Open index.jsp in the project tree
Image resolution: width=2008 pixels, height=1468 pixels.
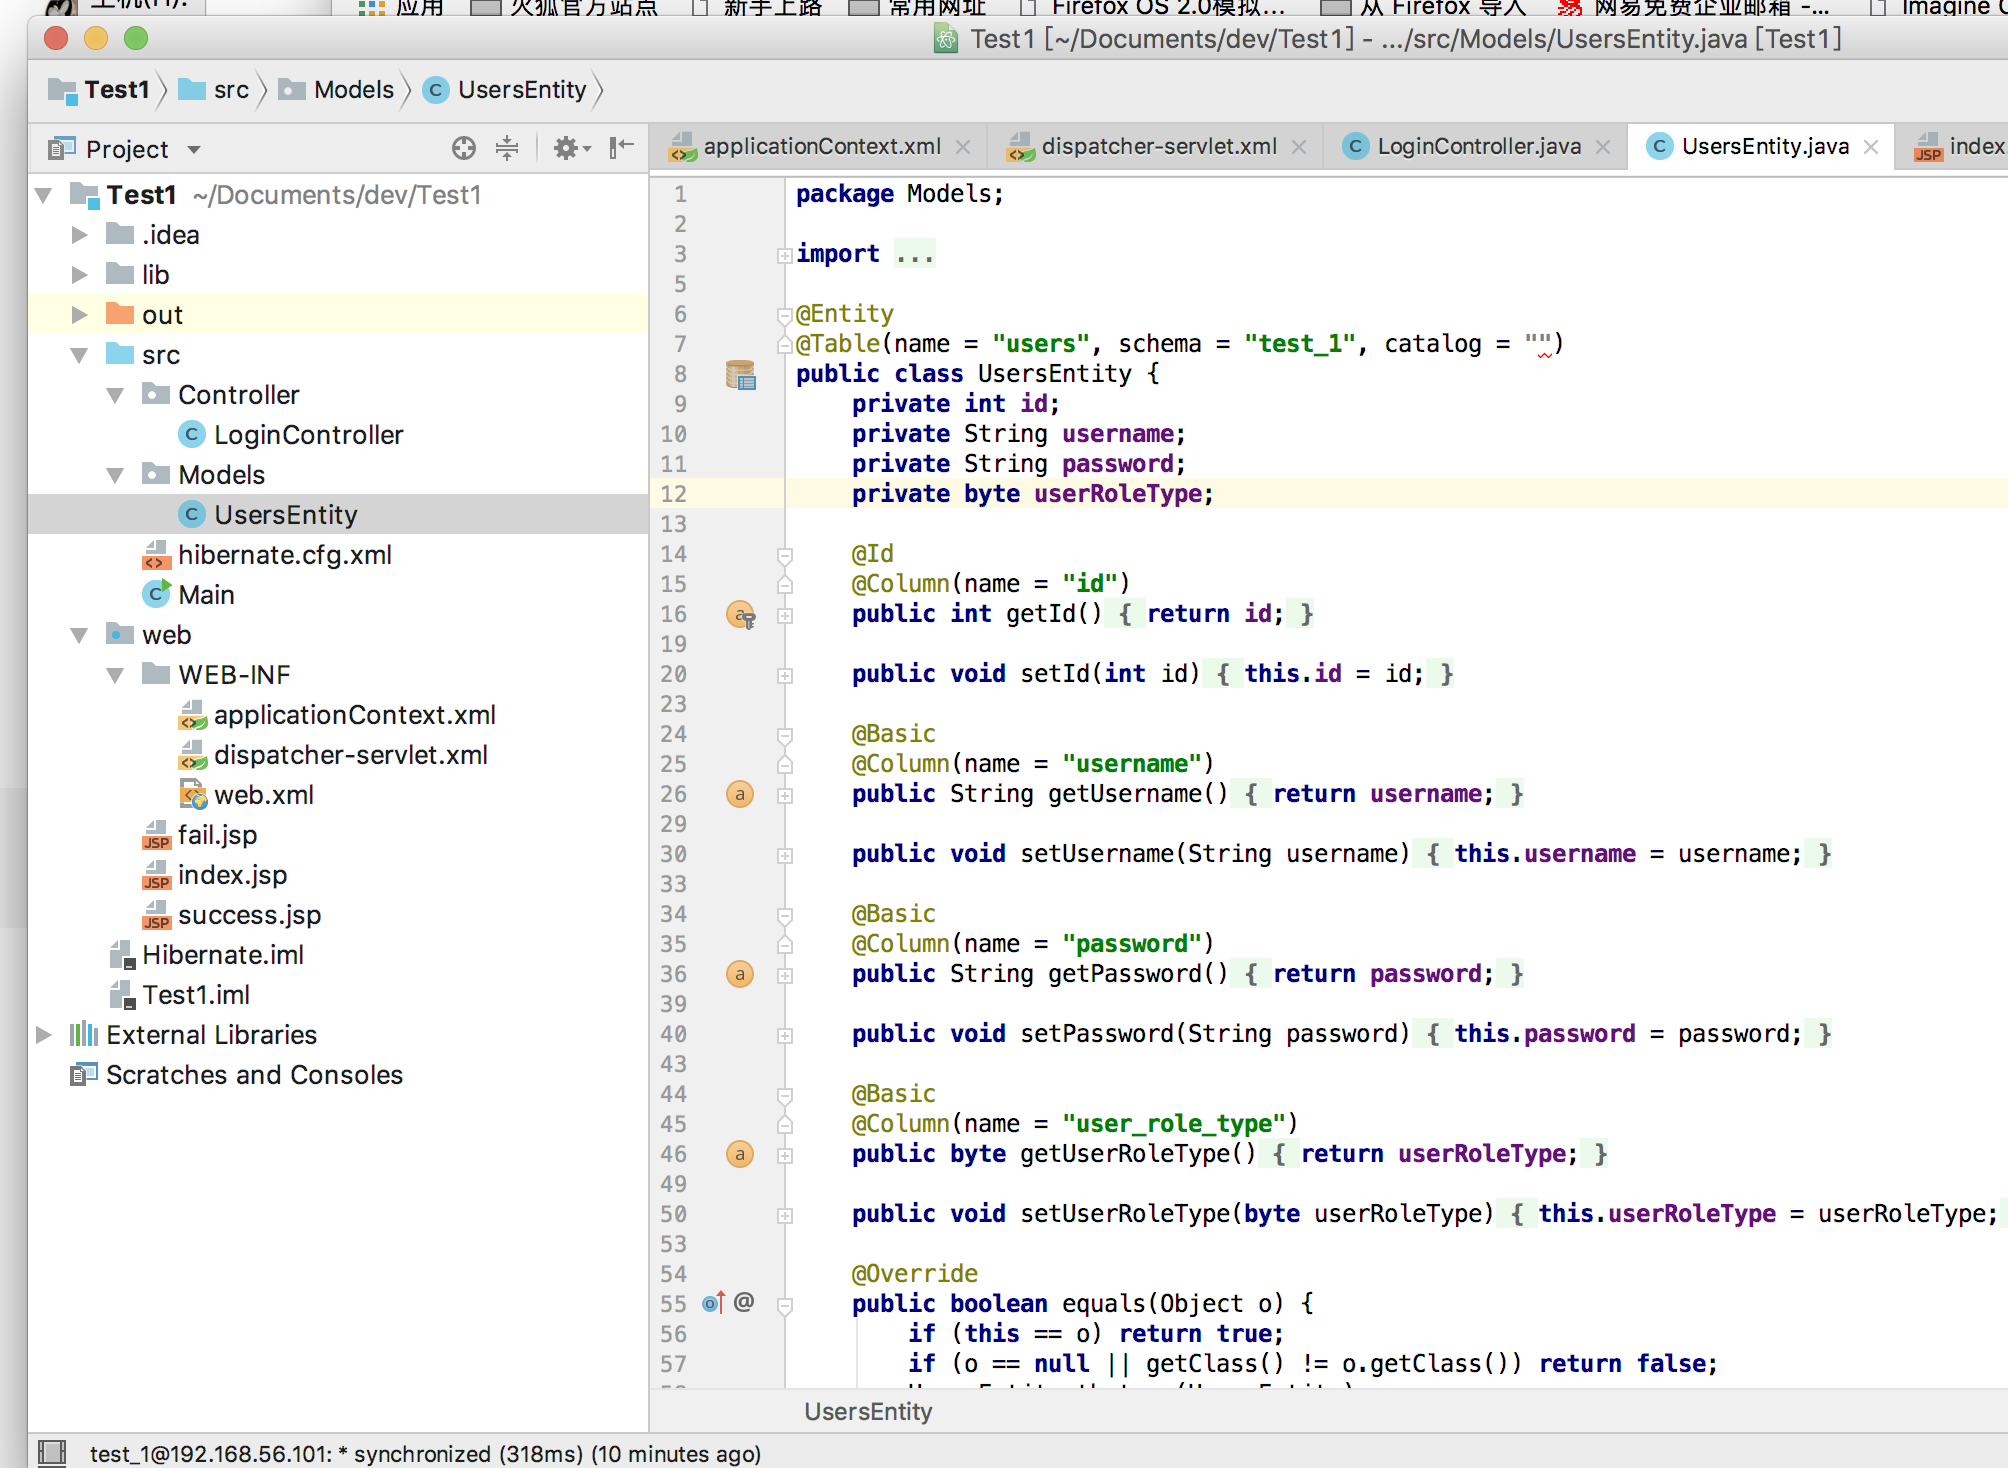[232, 875]
